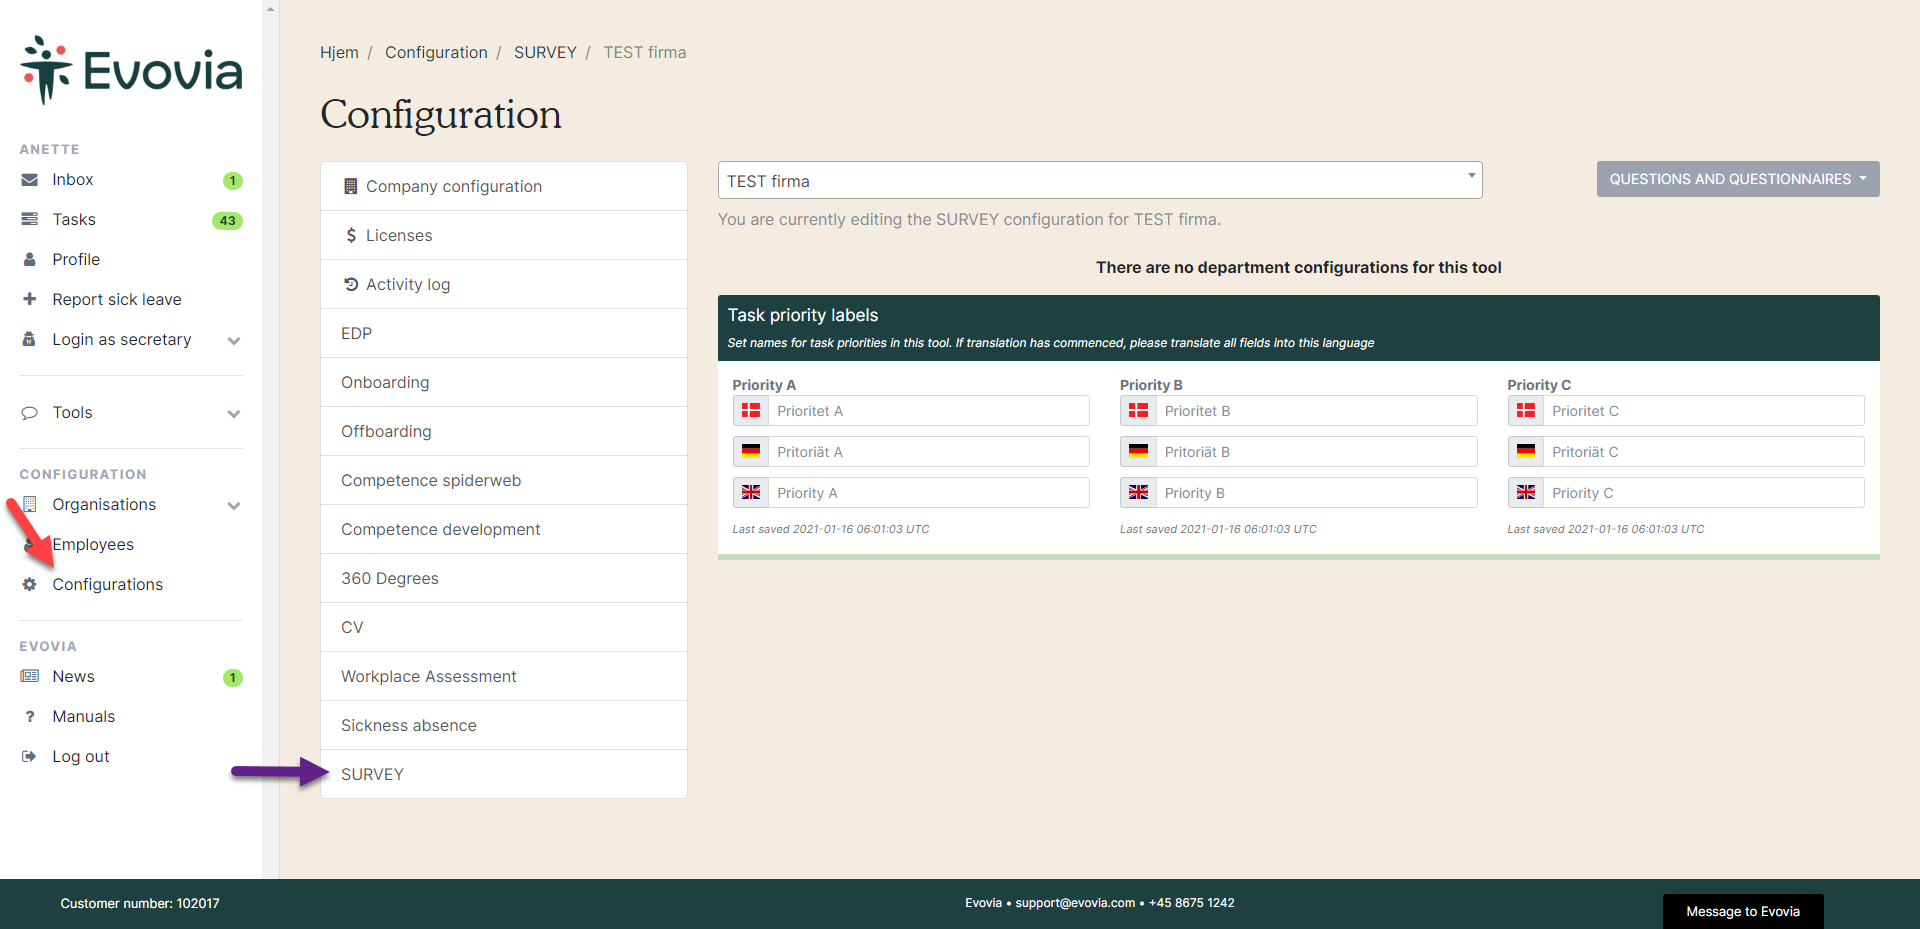The image size is (1920, 929).
Task: Select the SURVEY configuration item
Action: pyautogui.click(x=504, y=774)
